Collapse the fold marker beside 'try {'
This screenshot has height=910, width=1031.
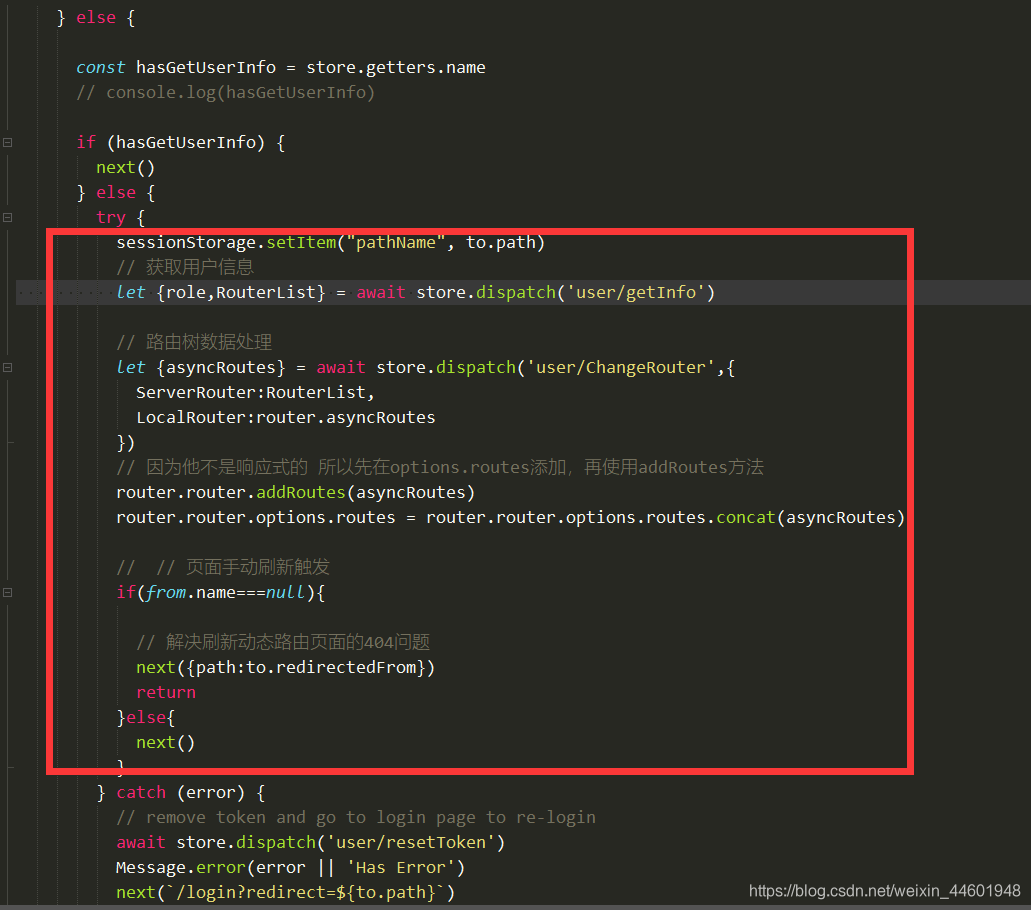pos(7,217)
